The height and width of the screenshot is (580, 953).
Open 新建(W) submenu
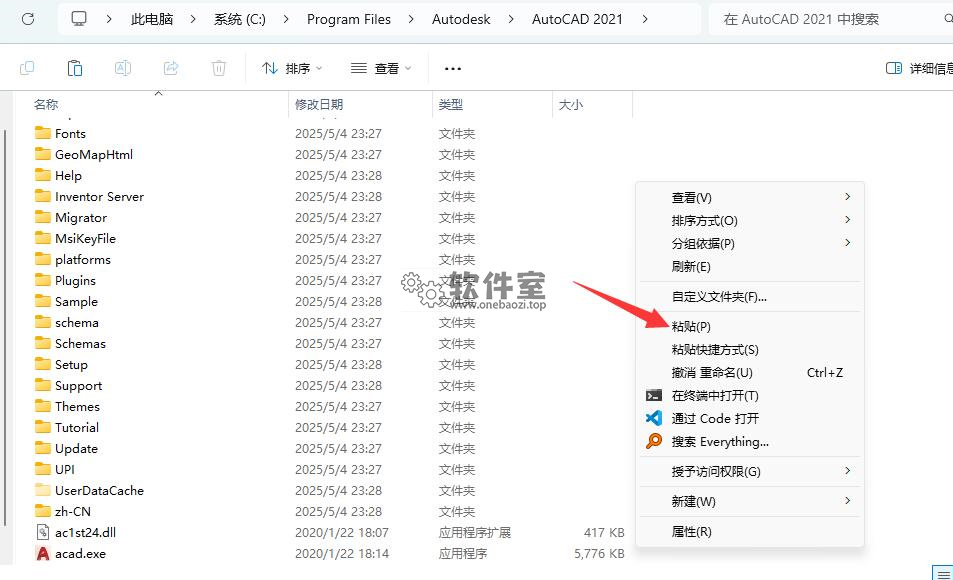click(750, 502)
